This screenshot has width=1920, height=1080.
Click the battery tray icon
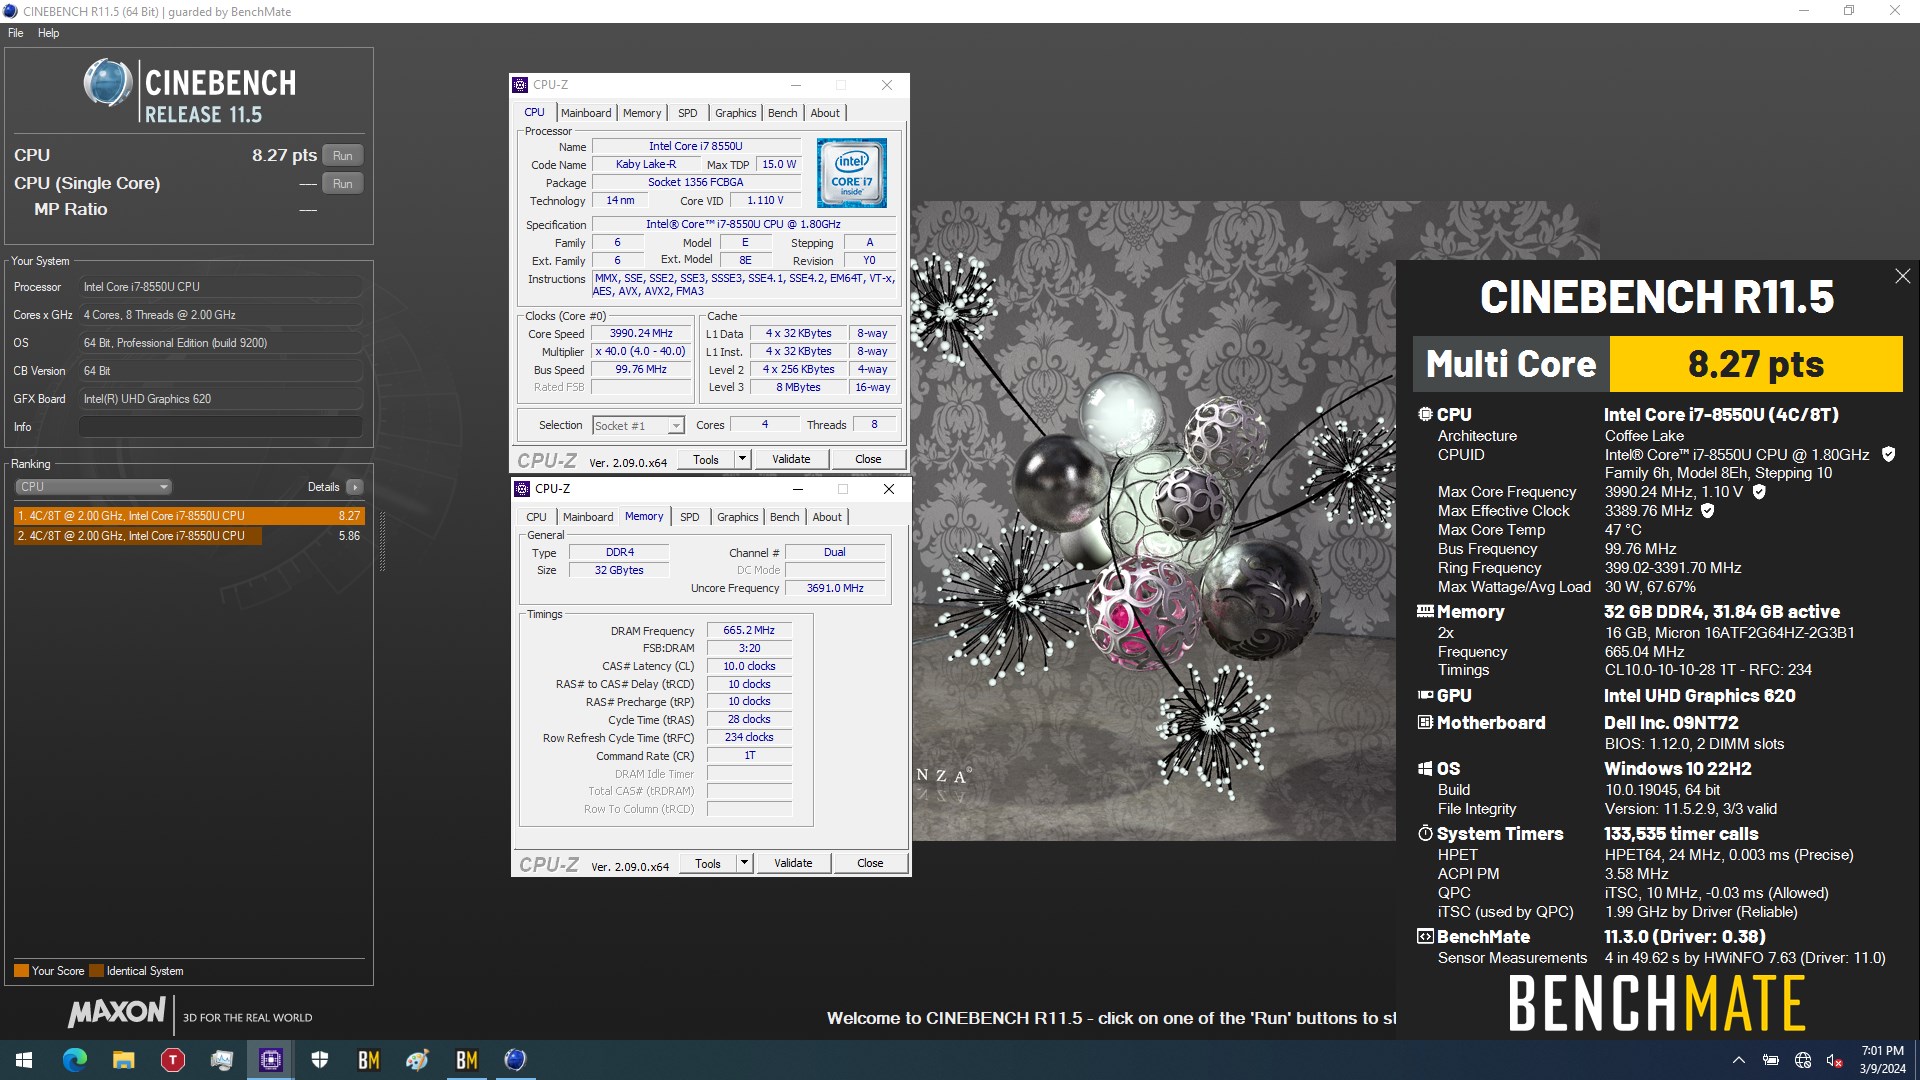[1771, 1060]
